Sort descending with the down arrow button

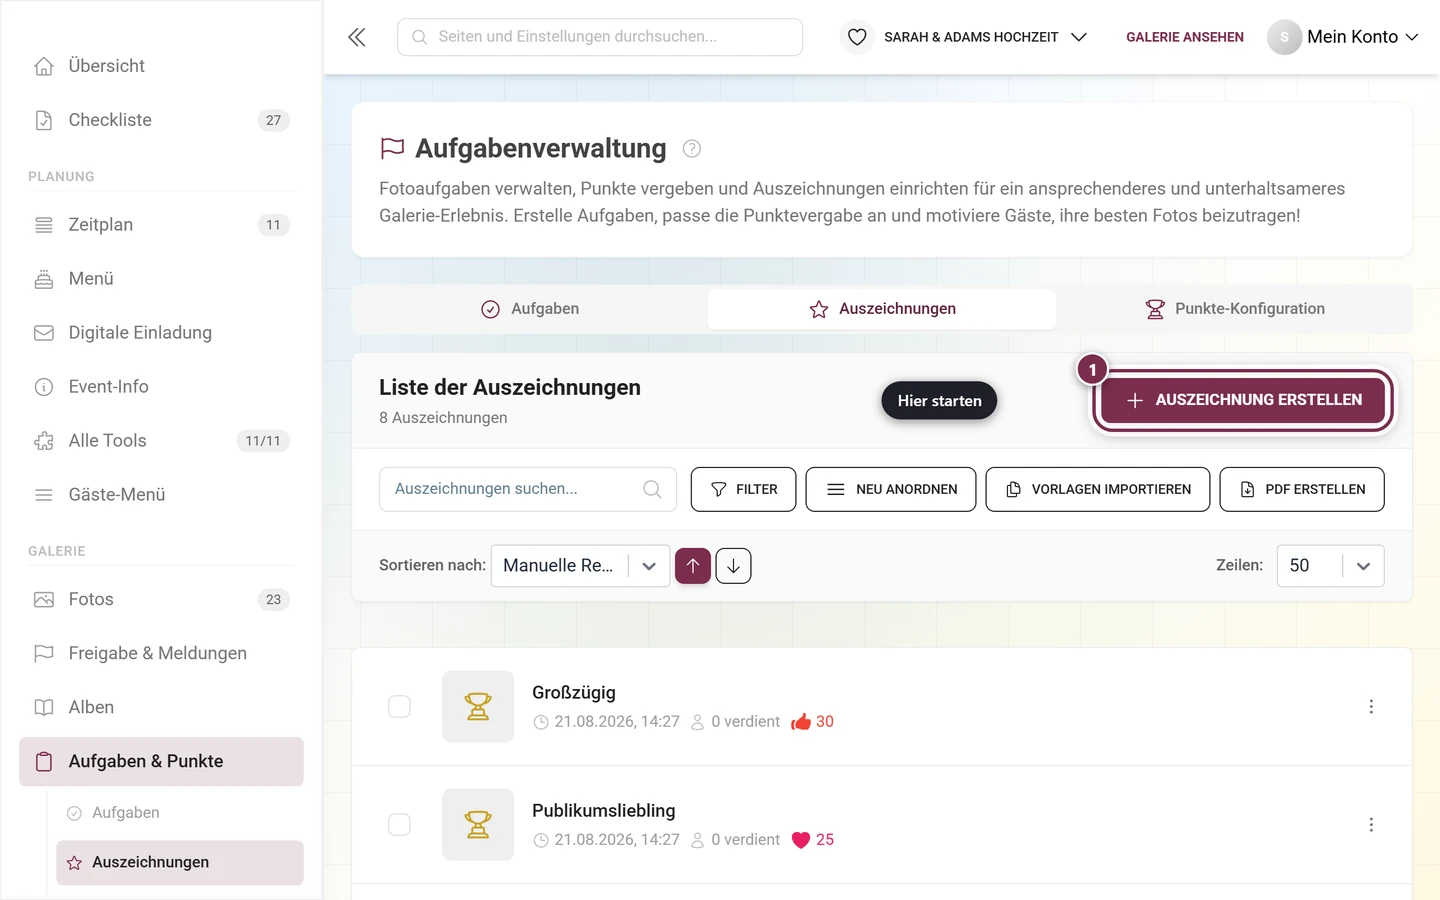coord(733,566)
